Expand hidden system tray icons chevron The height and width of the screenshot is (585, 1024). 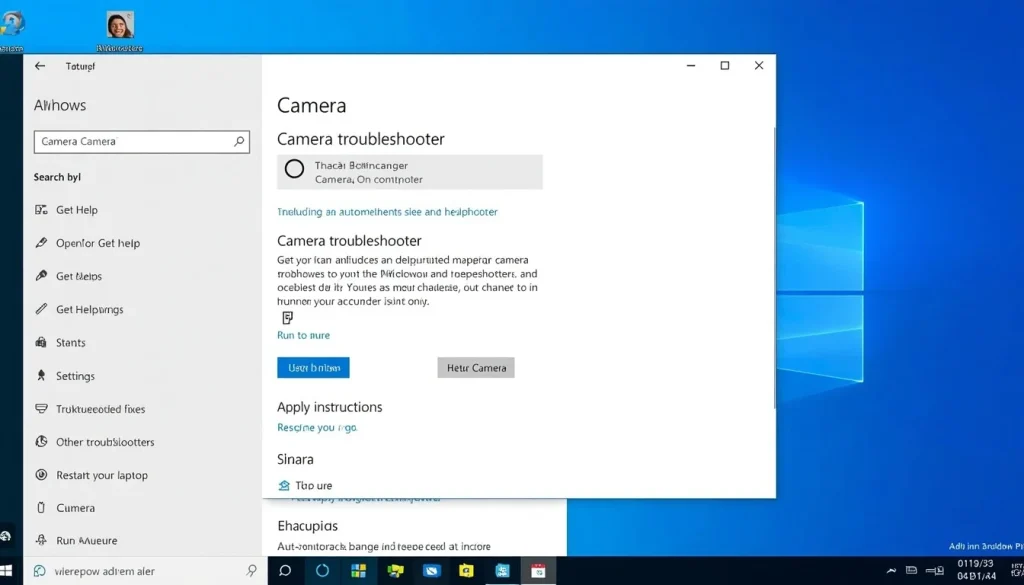891,571
